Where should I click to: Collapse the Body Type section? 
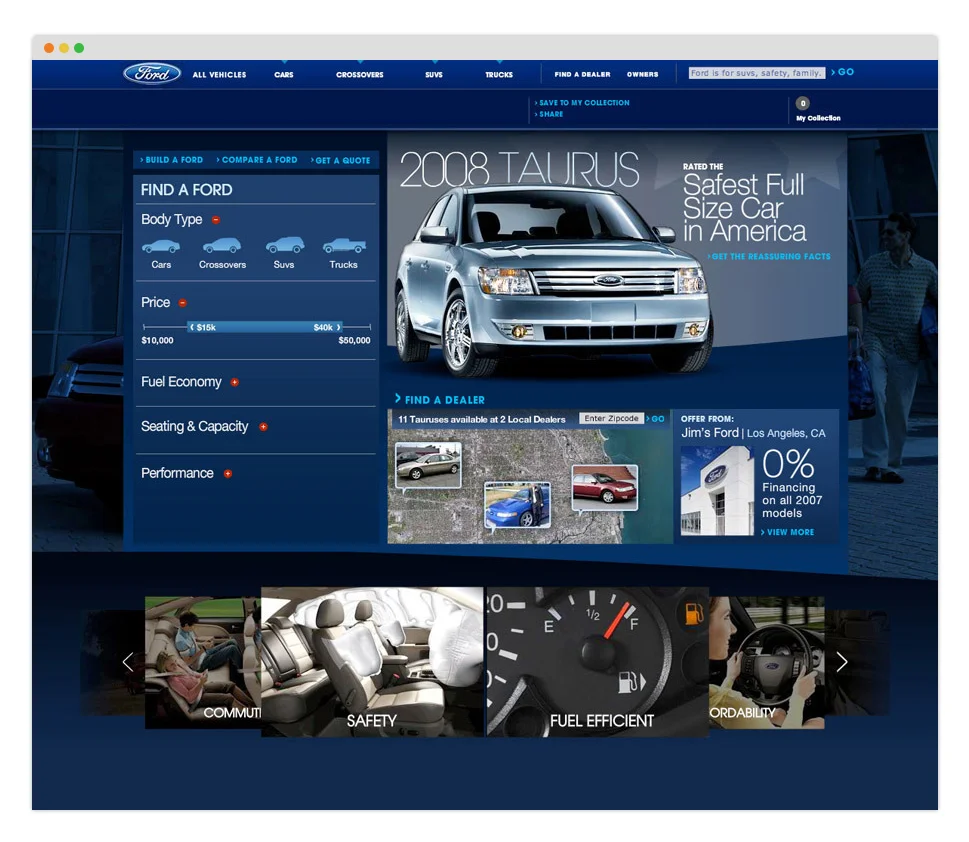point(216,219)
